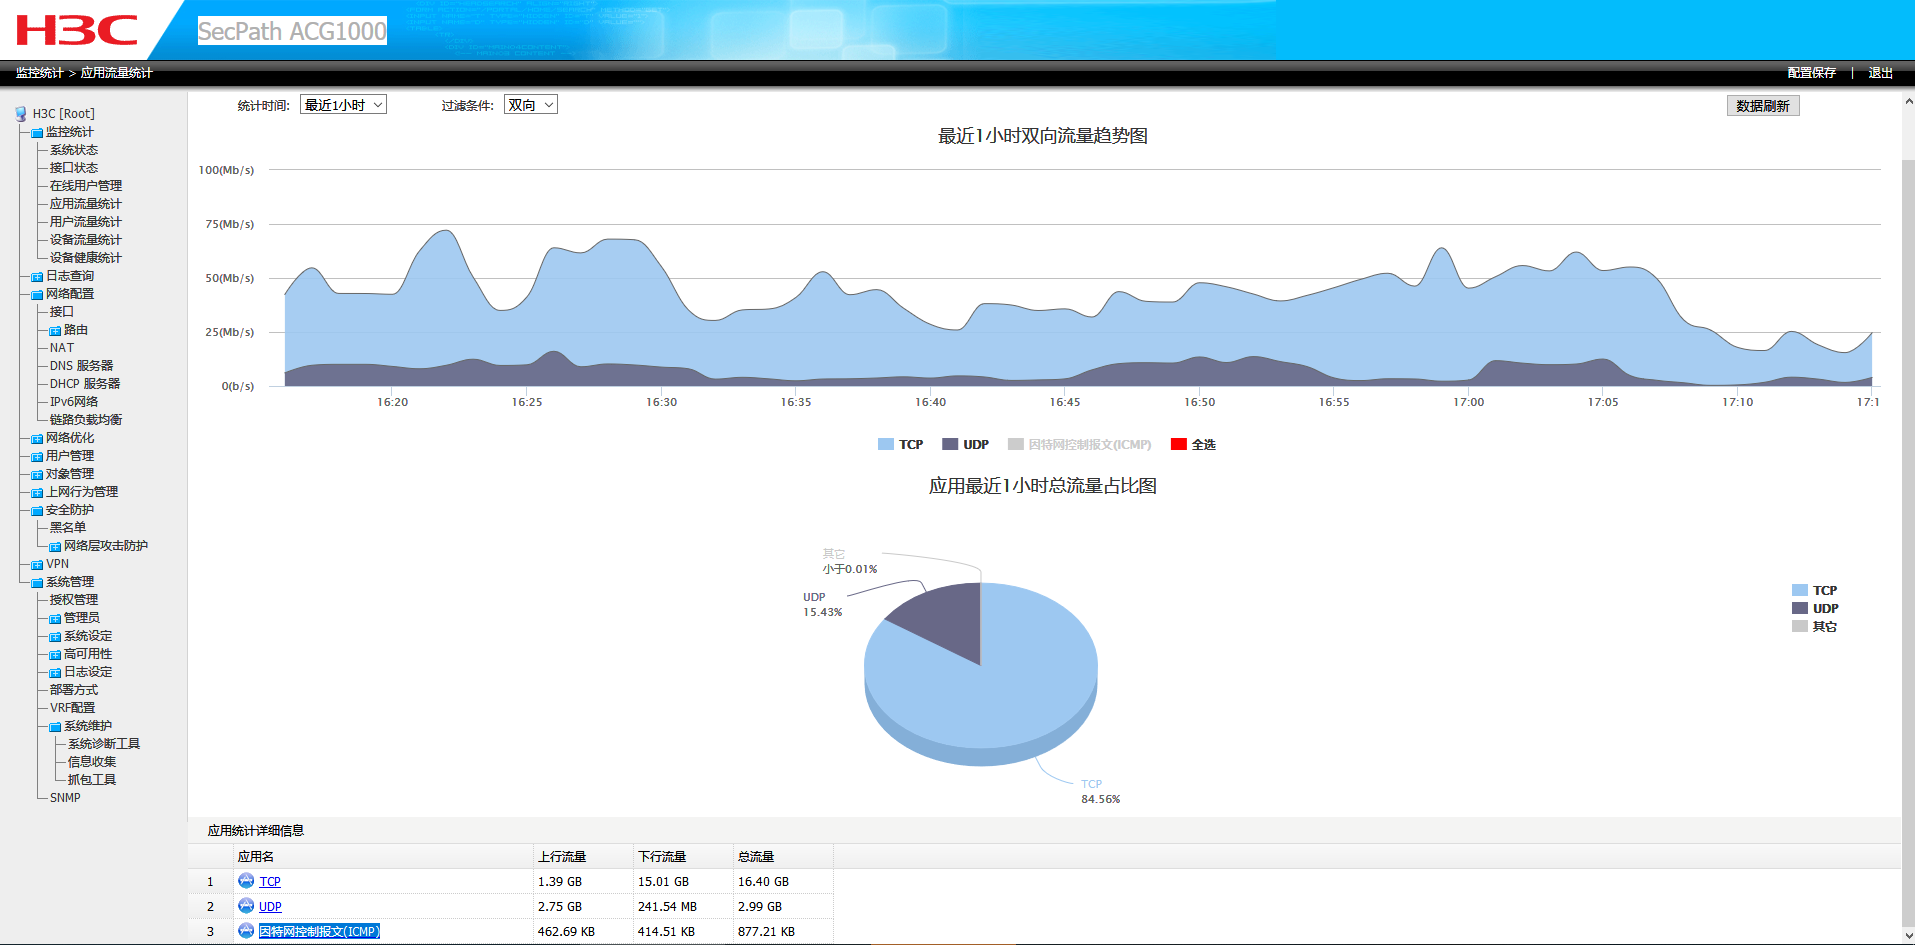Open 抓包工具 under 系统维护
The image size is (1915, 945).
point(92,780)
